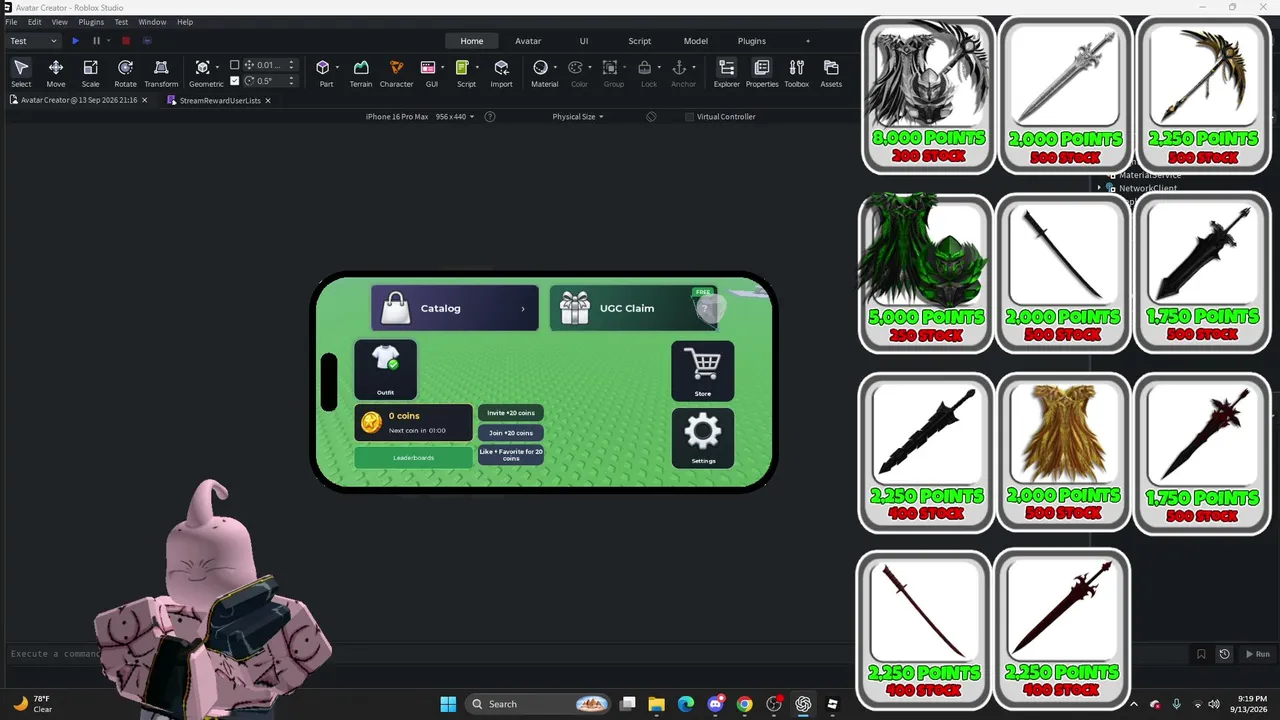
Task: Click the Execute a command input bar
Action: (600, 654)
